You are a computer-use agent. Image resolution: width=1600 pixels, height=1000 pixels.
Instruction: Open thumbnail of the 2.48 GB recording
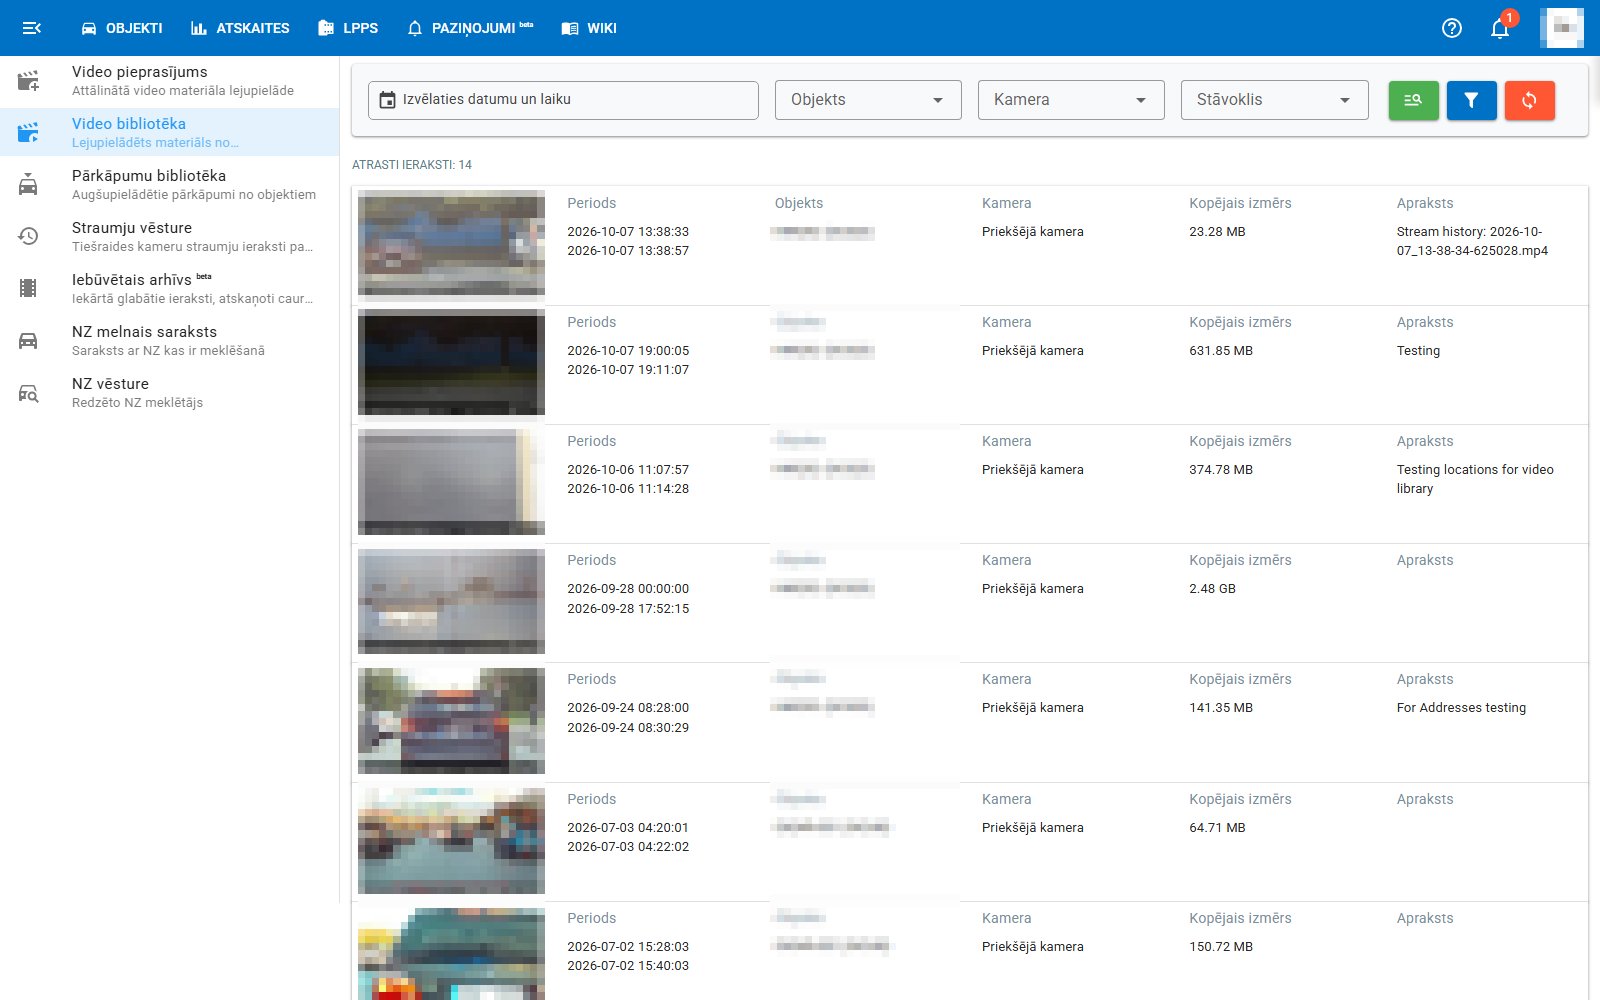point(451,601)
